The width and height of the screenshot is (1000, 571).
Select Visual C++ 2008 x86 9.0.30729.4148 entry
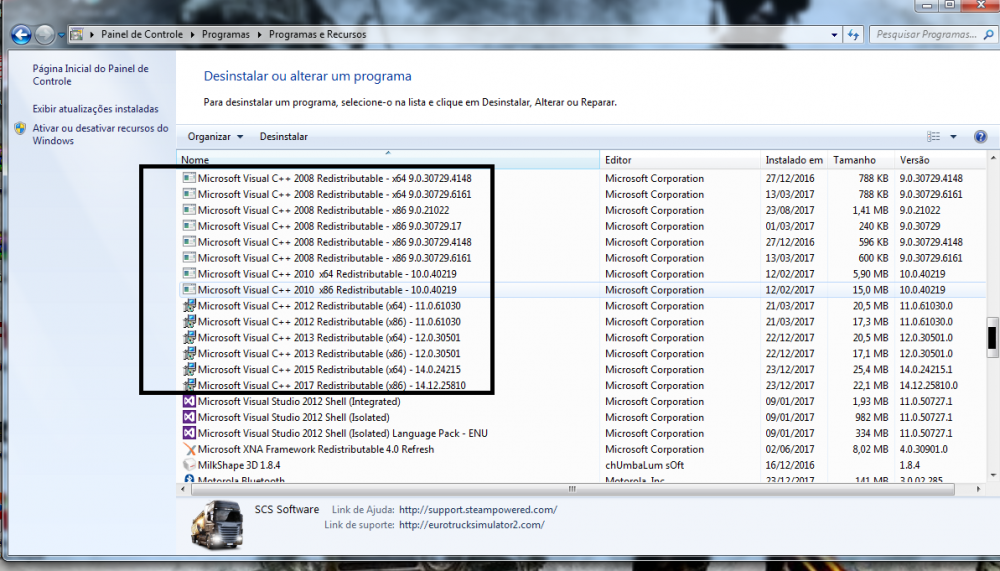pyautogui.click(x=334, y=242)
